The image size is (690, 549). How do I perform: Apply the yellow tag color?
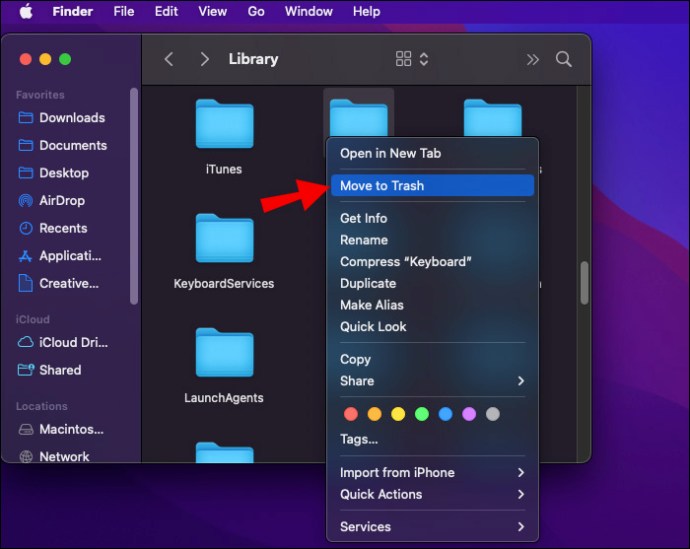point(398,414)
